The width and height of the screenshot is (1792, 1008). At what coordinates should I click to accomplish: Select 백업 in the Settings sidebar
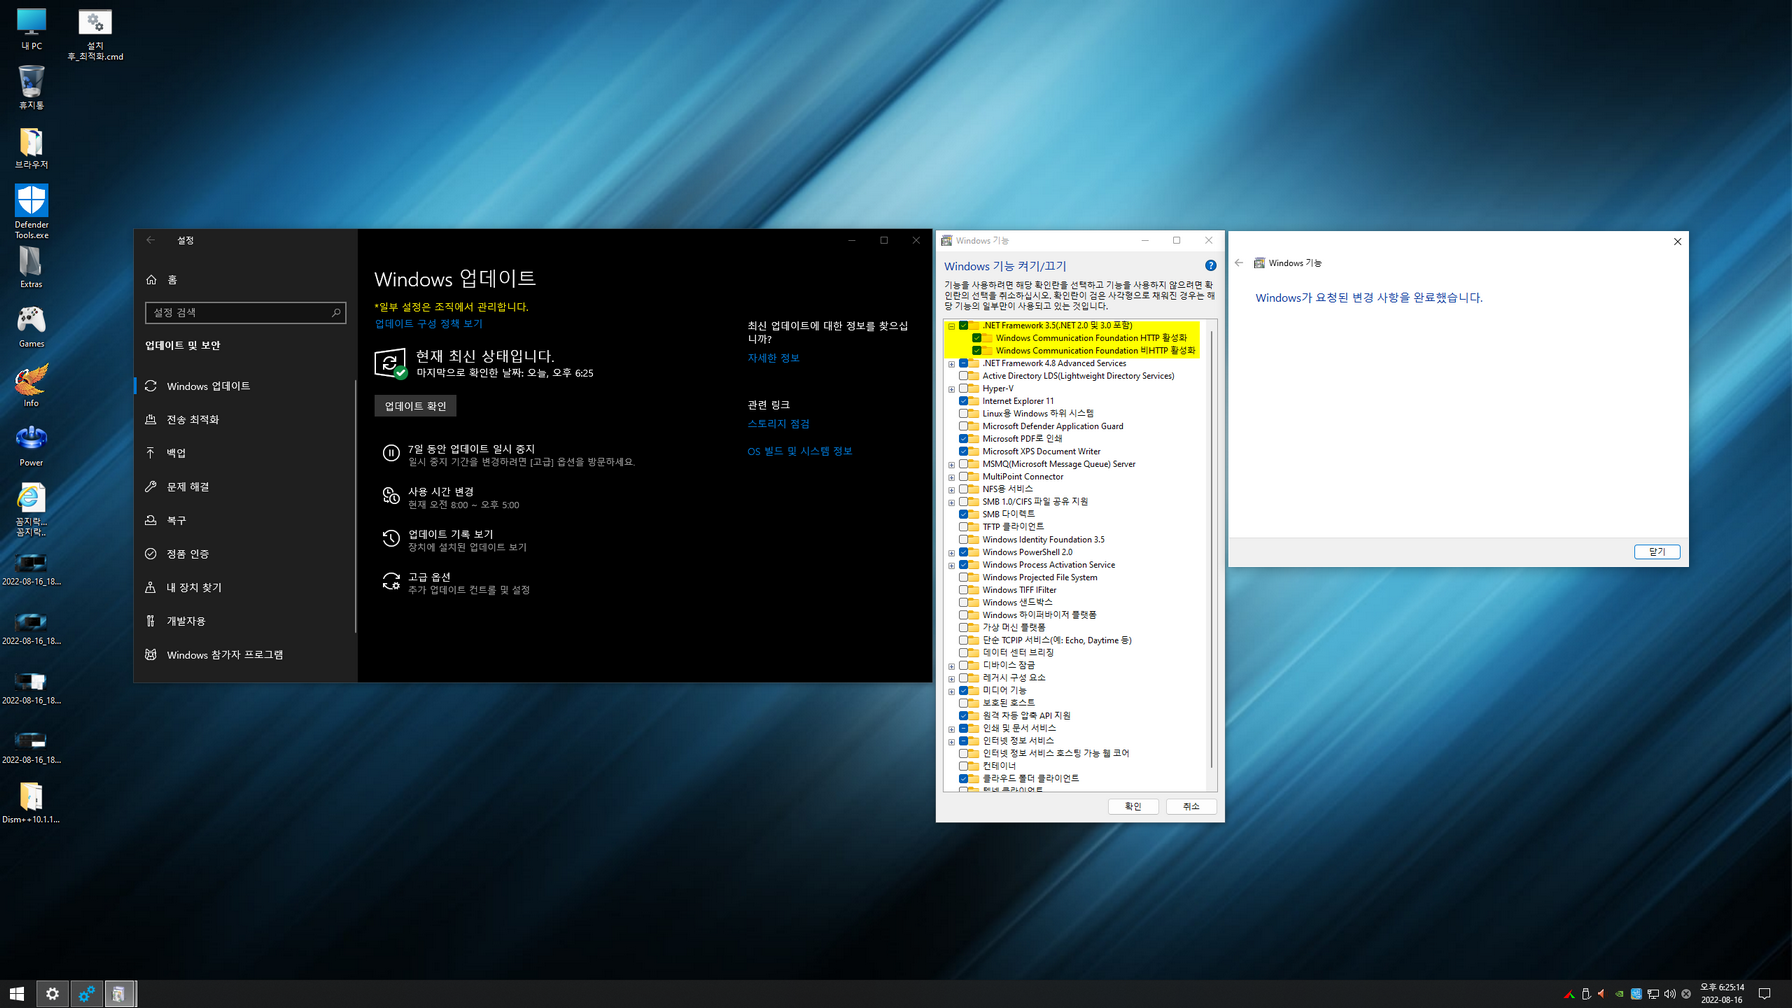pyautogui.click(x=245, y=453)
